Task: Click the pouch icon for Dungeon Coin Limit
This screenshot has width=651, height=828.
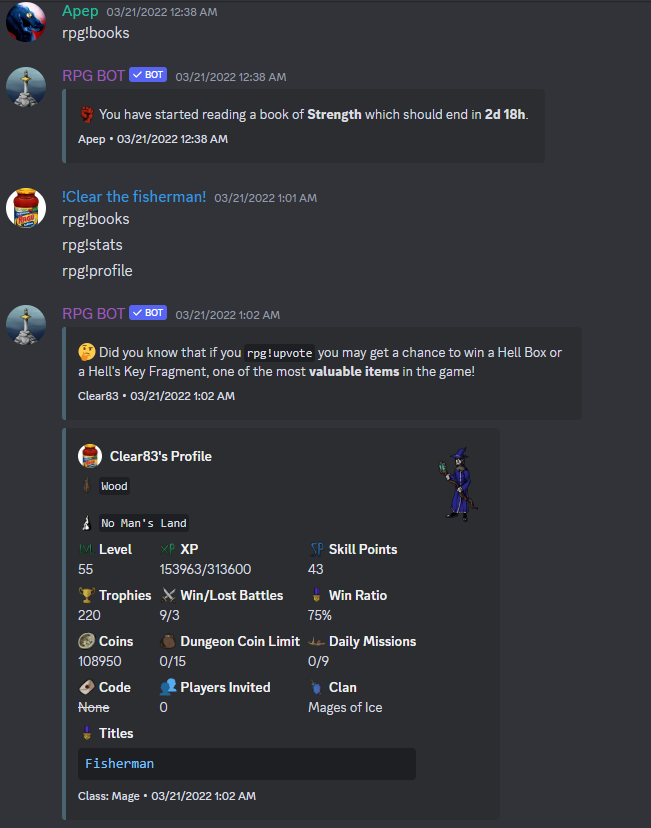Action: click(168, 641)
